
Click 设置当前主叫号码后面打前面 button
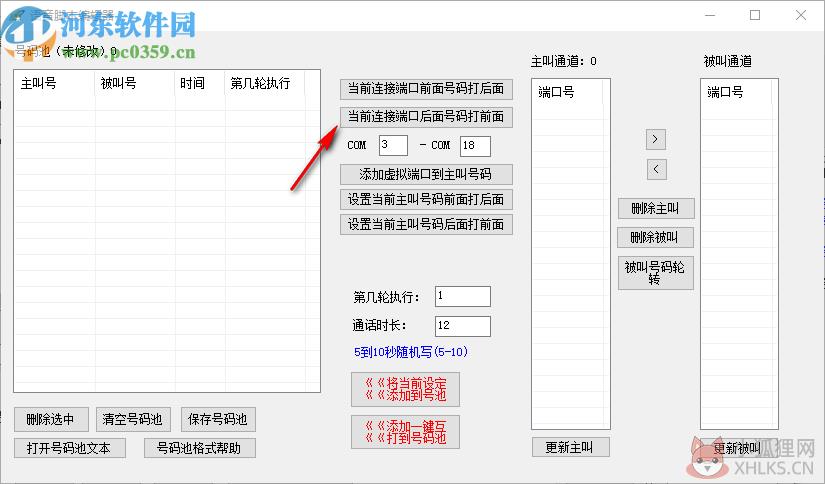coord(426,225)
